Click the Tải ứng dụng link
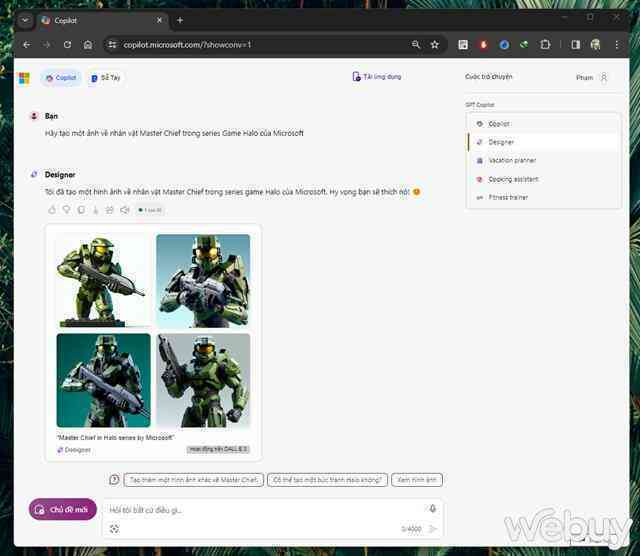Image resolution: width=640 pixels, height=556 pixels. tap(377, 77)
